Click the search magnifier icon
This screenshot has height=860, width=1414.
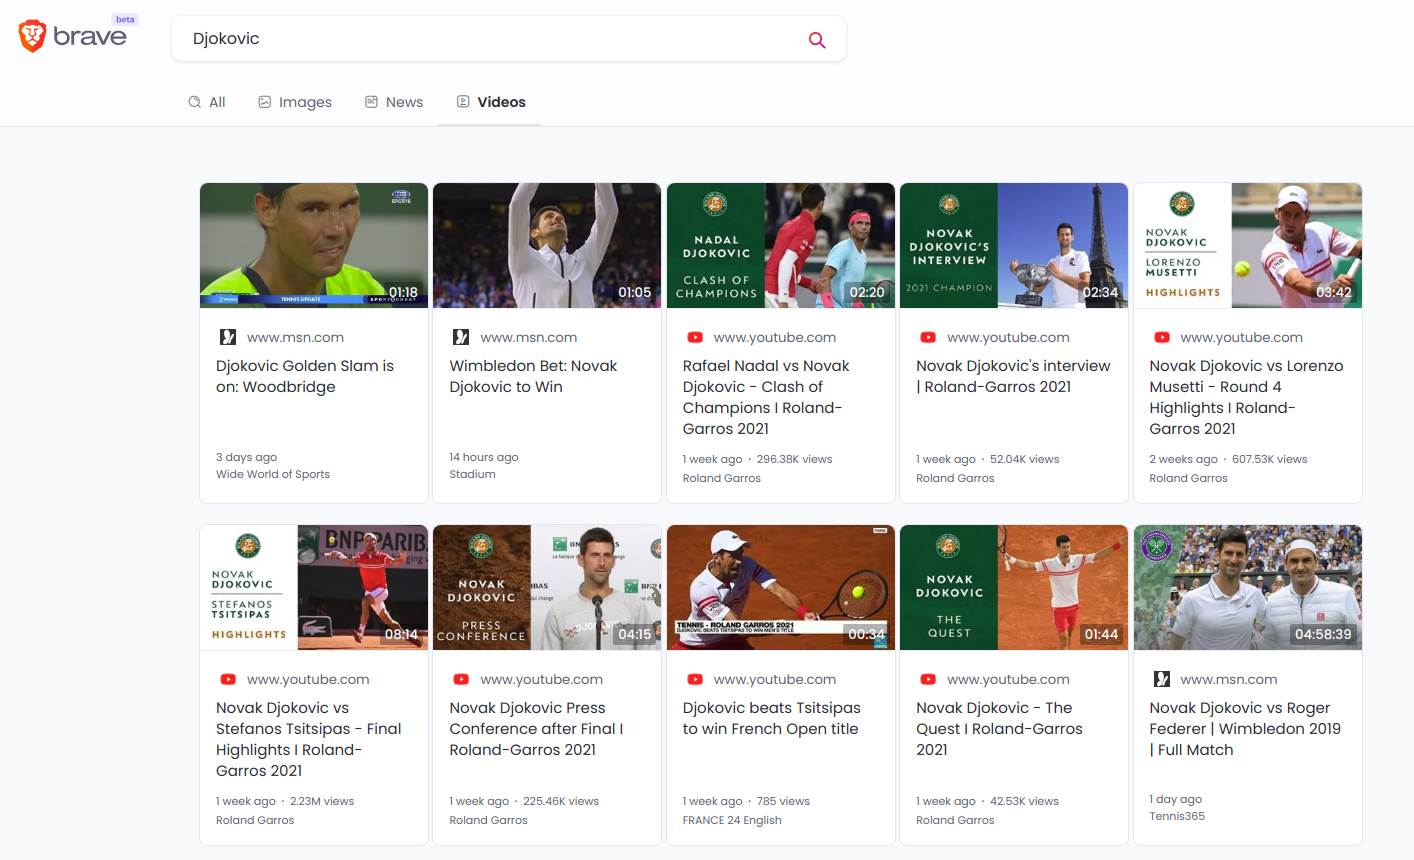[x=816, y=38]
